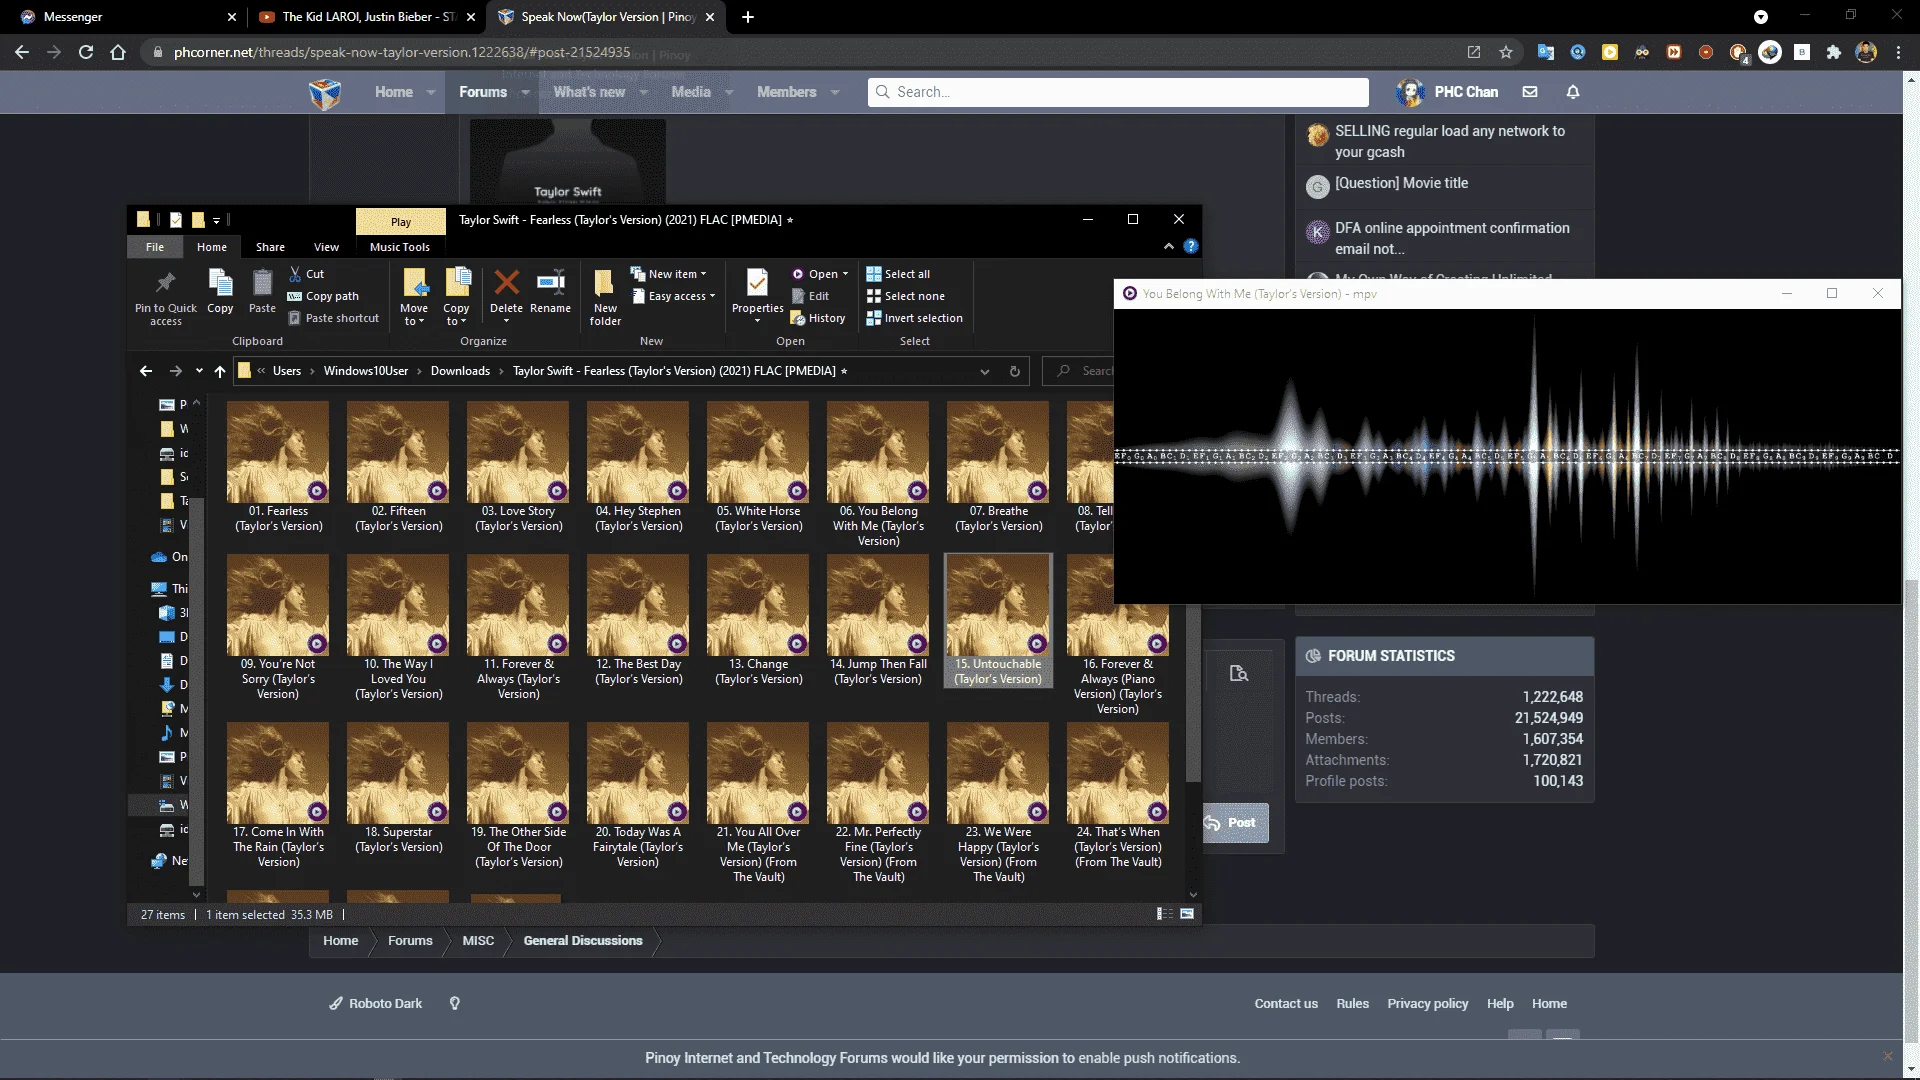Click Copy path in Clipboard group
This screenshot has height=1080, width=1920.
(x=322, y=296)
